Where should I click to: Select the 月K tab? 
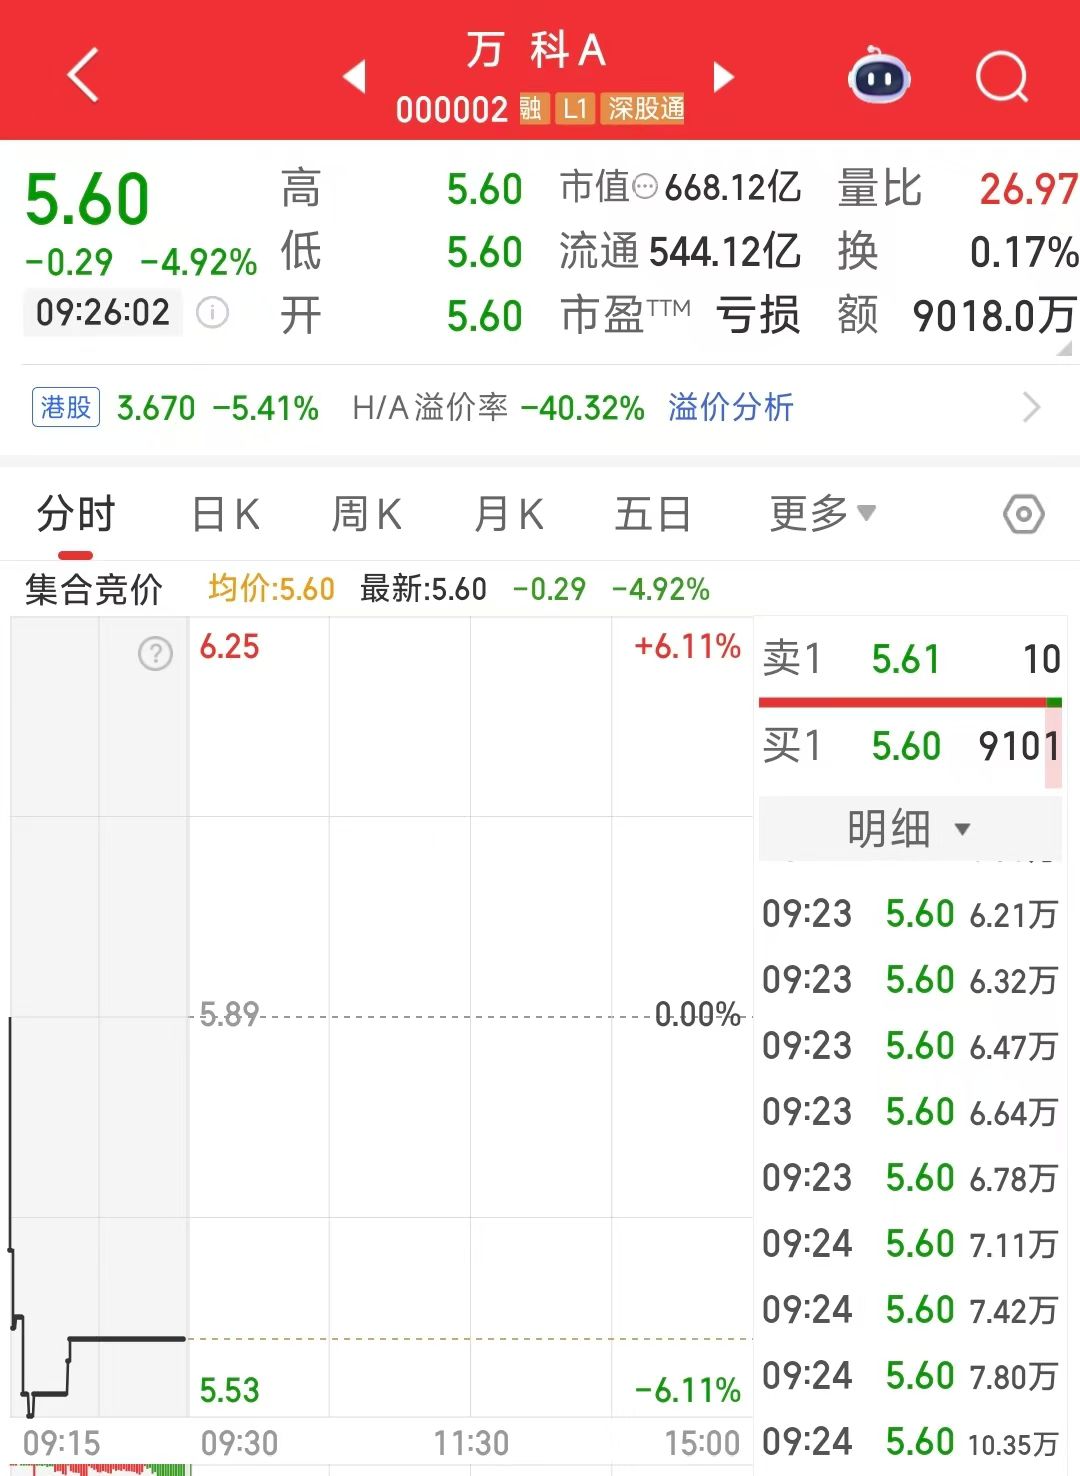click(508, 515)
